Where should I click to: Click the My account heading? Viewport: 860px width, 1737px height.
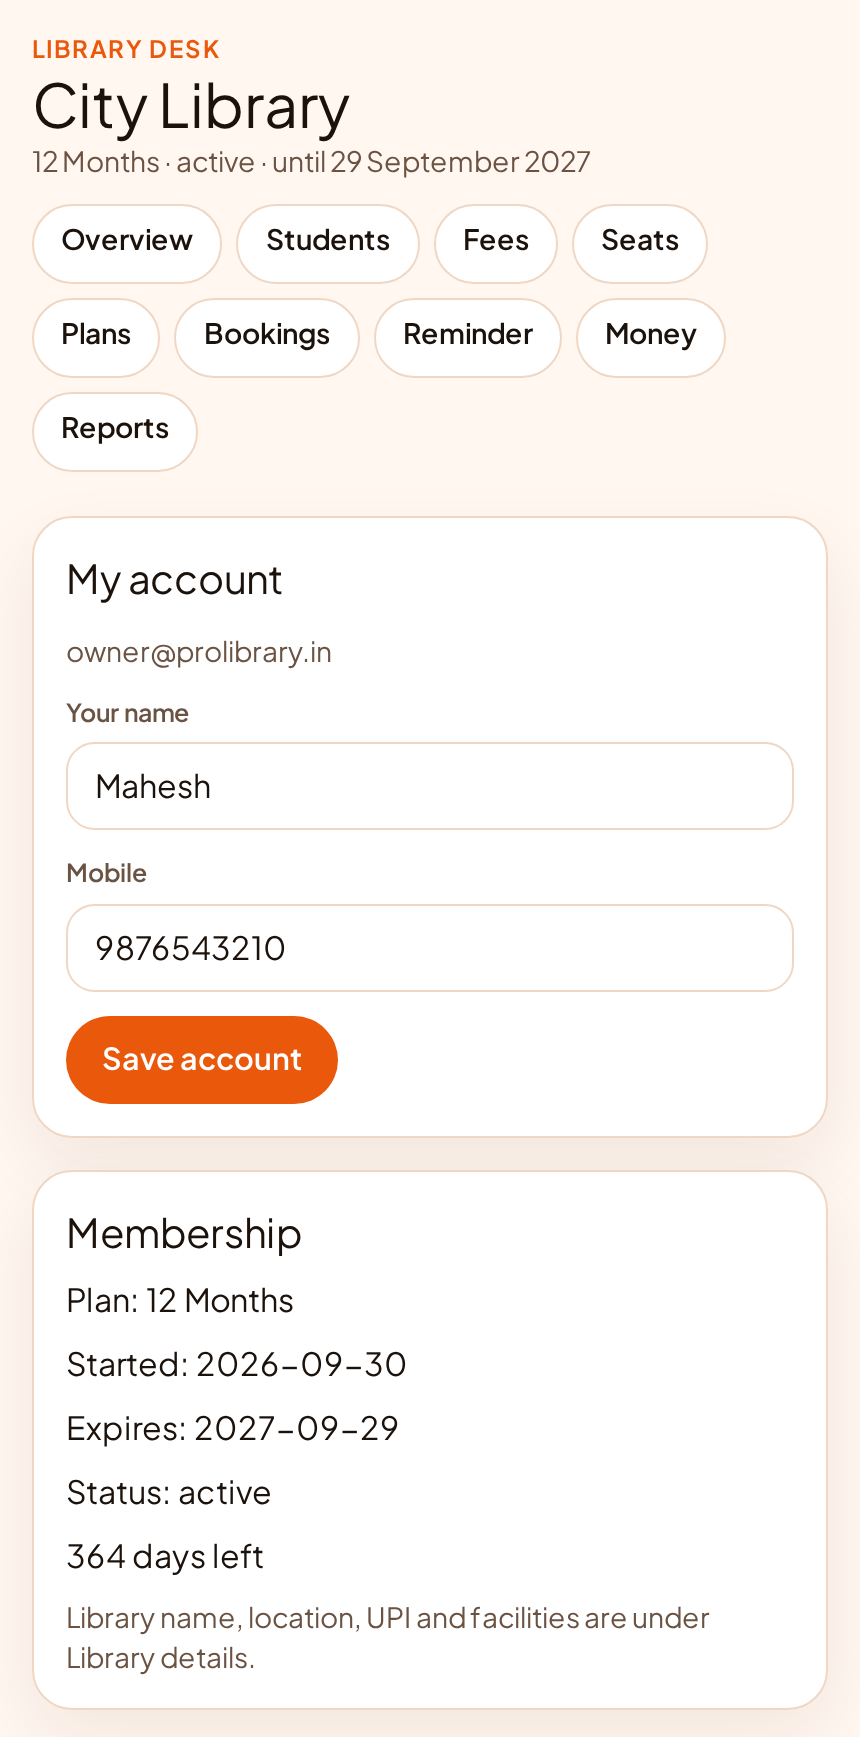(x=175, y=580)
